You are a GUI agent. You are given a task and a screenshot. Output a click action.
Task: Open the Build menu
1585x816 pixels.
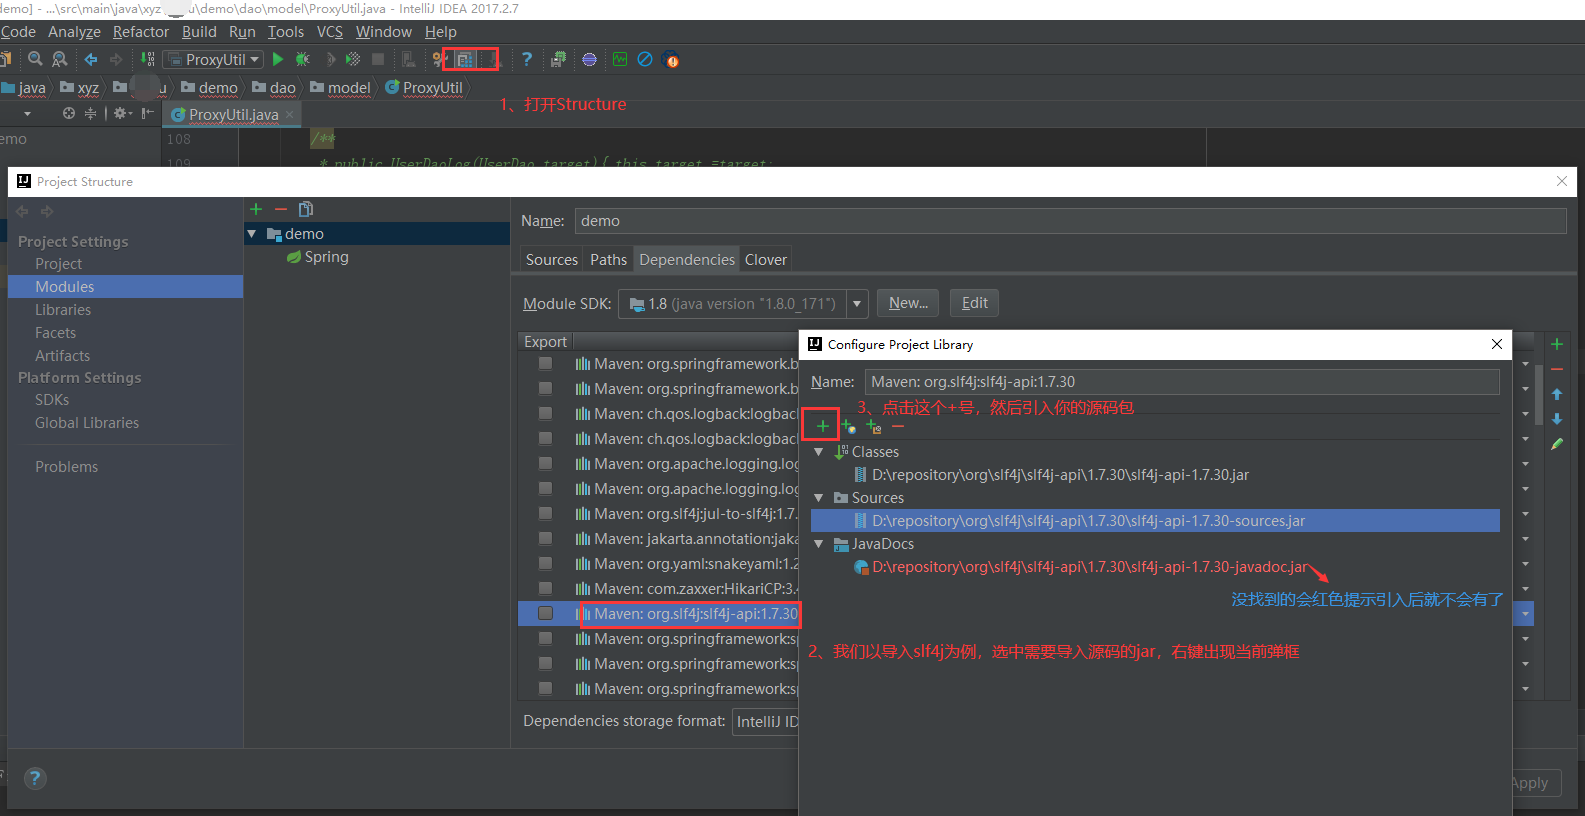tap(199, 32)
